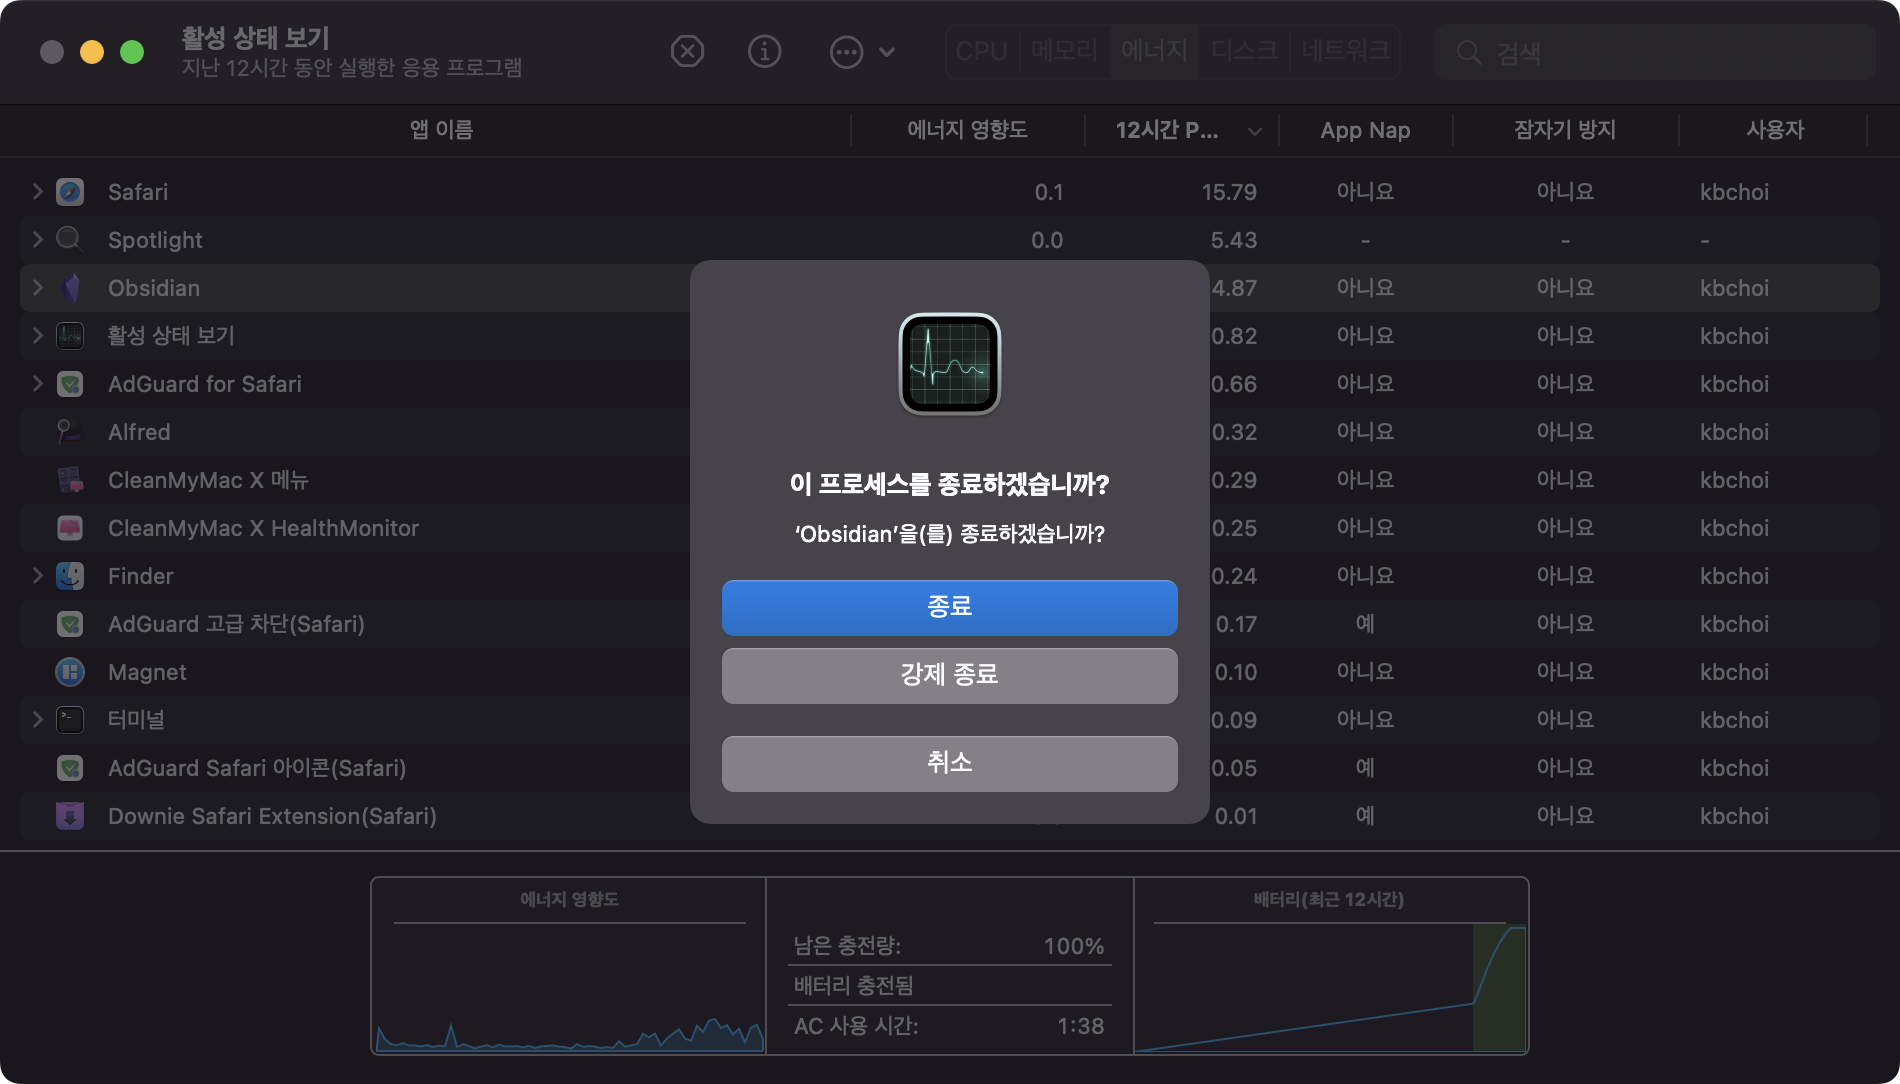The height and width of the screenshot is (1084, 1900).
Task: Click Safari's 15.79 12-hour power value
Action: (1229, 192)
